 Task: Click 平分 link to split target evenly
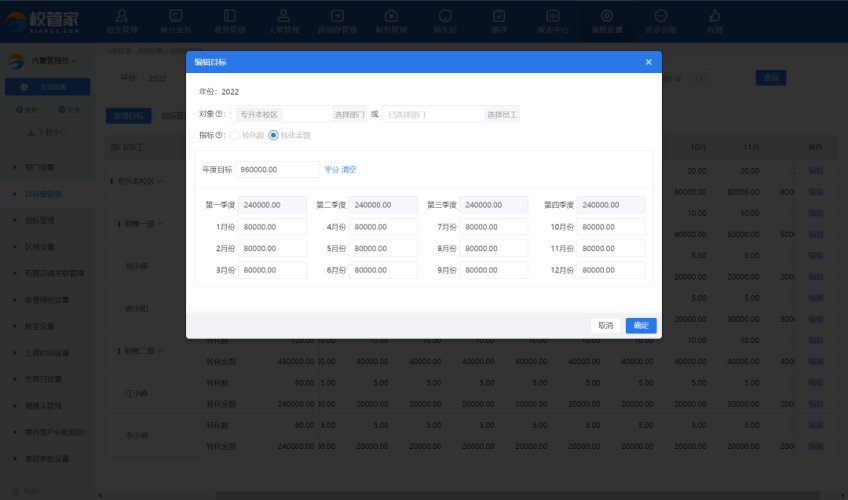coord(331,170)
